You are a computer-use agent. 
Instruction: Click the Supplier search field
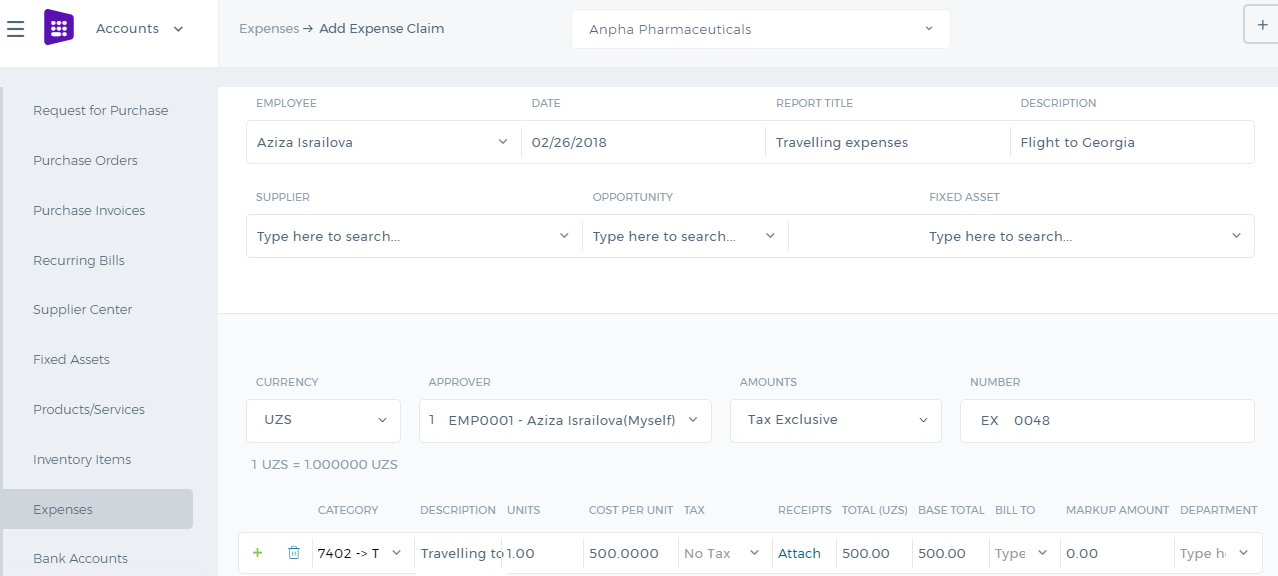pyautogui.click(x=414, y=236)
